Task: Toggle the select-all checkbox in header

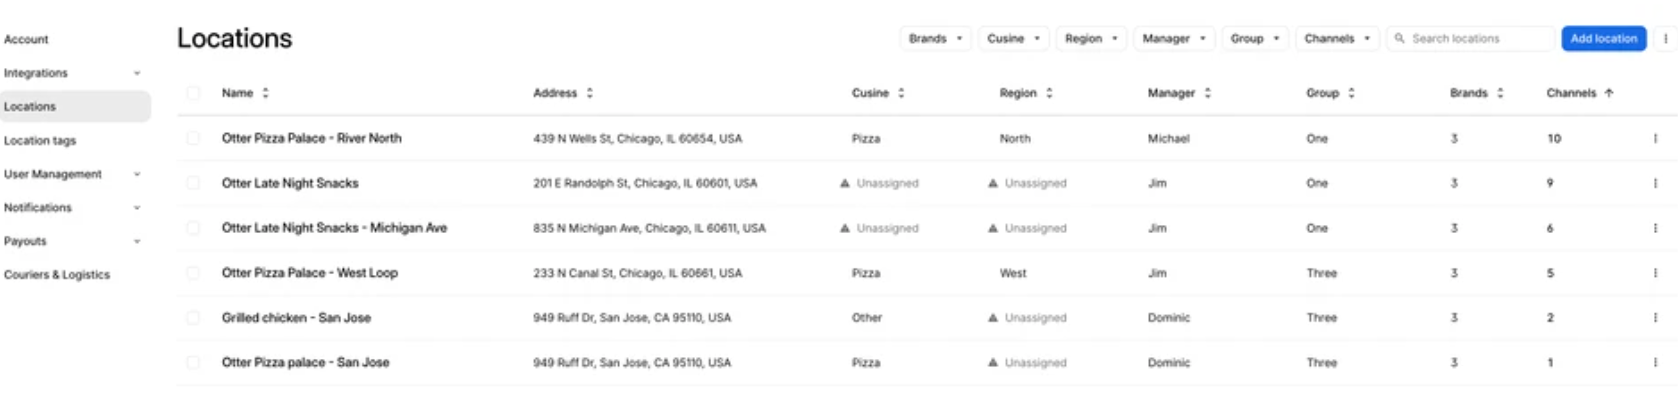Action: pos(193,93)
